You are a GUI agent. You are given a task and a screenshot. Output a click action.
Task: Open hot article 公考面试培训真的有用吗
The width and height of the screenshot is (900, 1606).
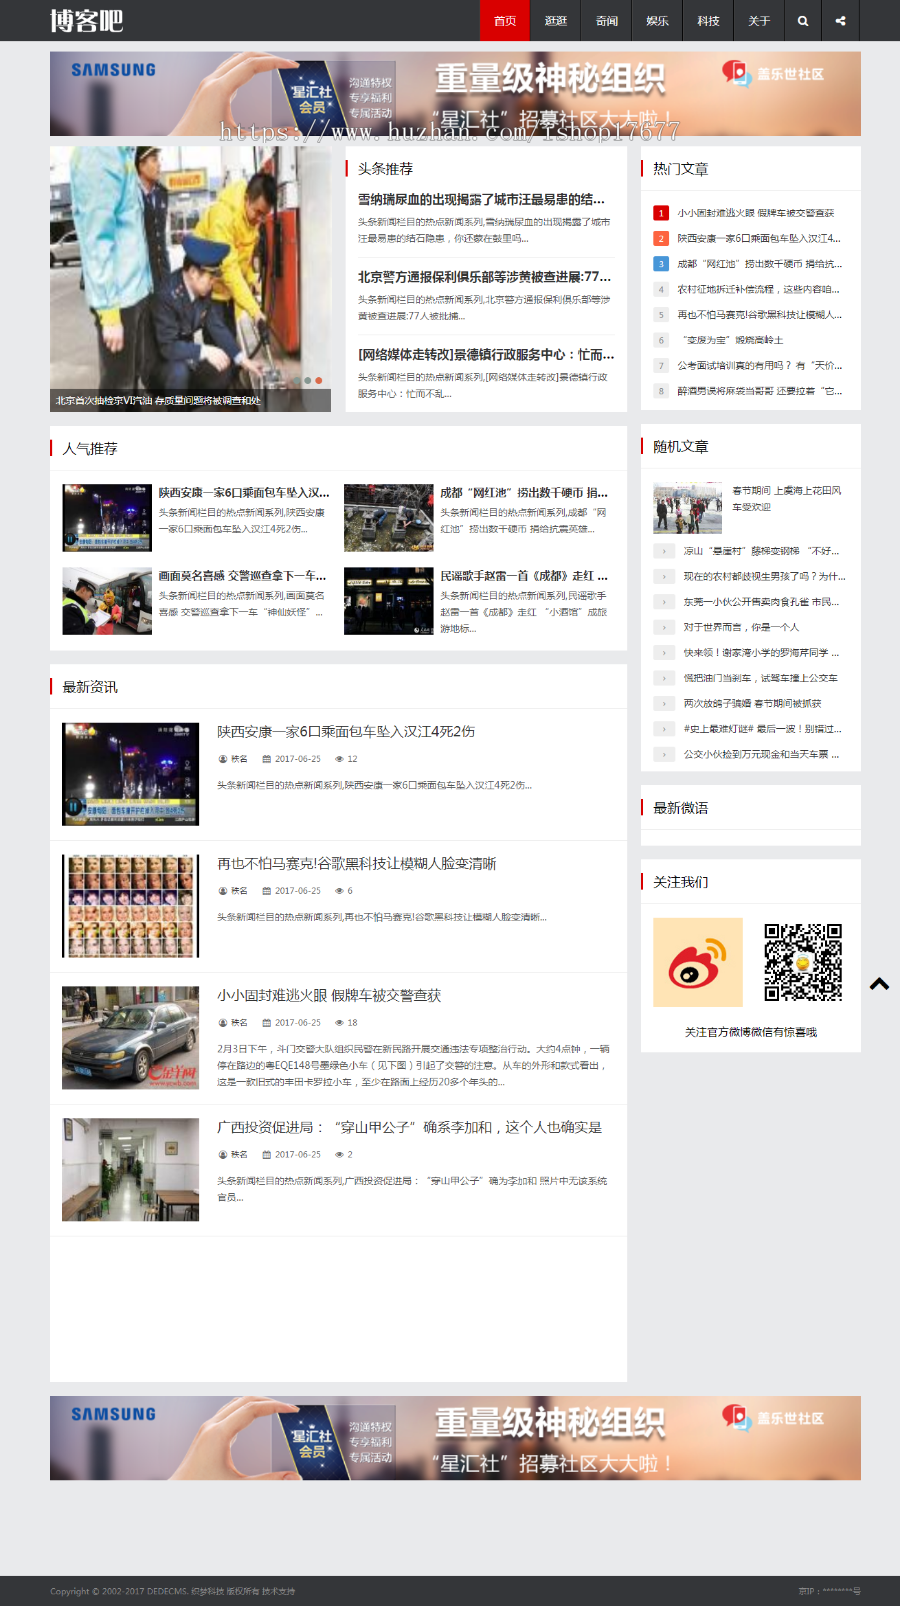pyautogui.click(x=760, y=366)
